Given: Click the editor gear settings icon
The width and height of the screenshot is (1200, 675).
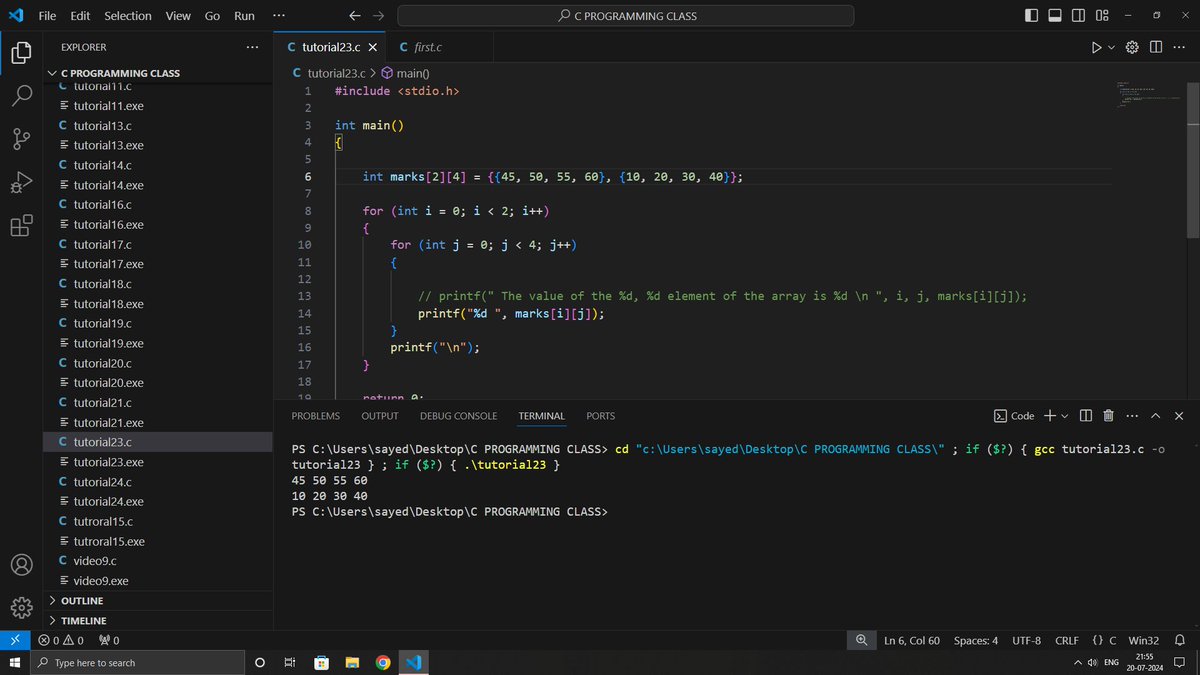Looking at the screenshot, I should coord(1133,47).
